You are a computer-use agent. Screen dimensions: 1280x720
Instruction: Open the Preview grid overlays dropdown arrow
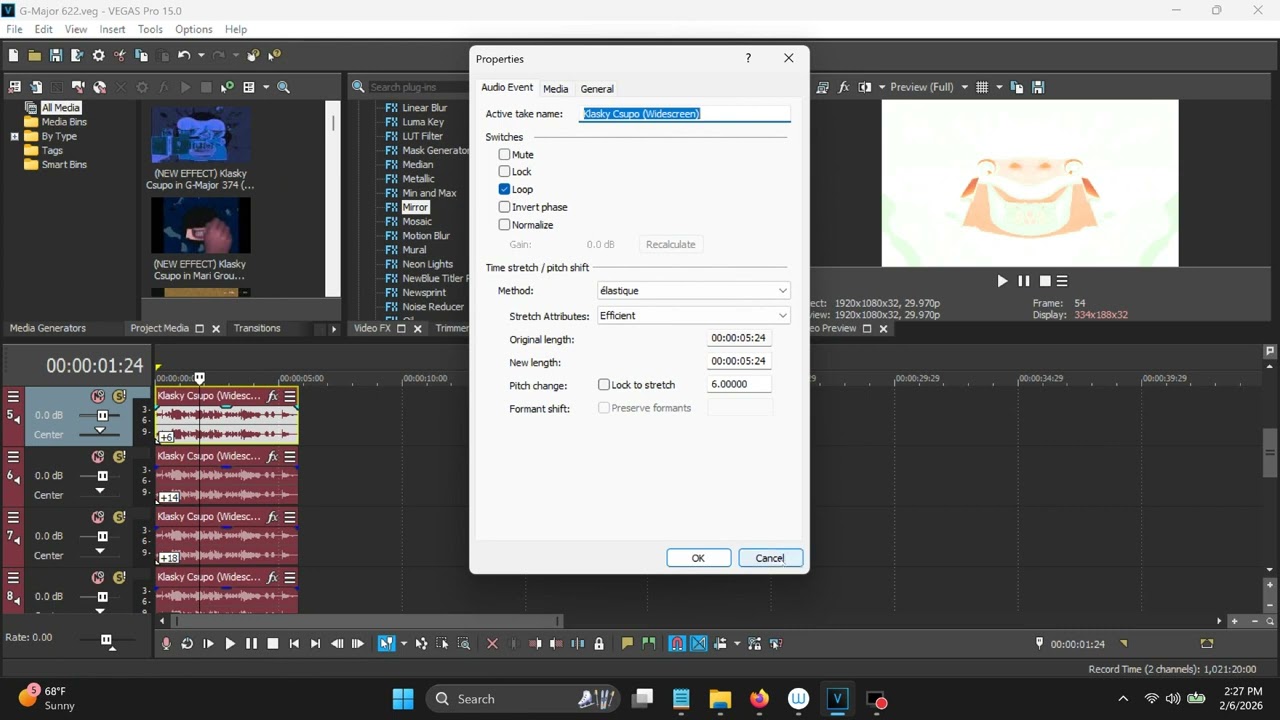click(x=998, y=87)
